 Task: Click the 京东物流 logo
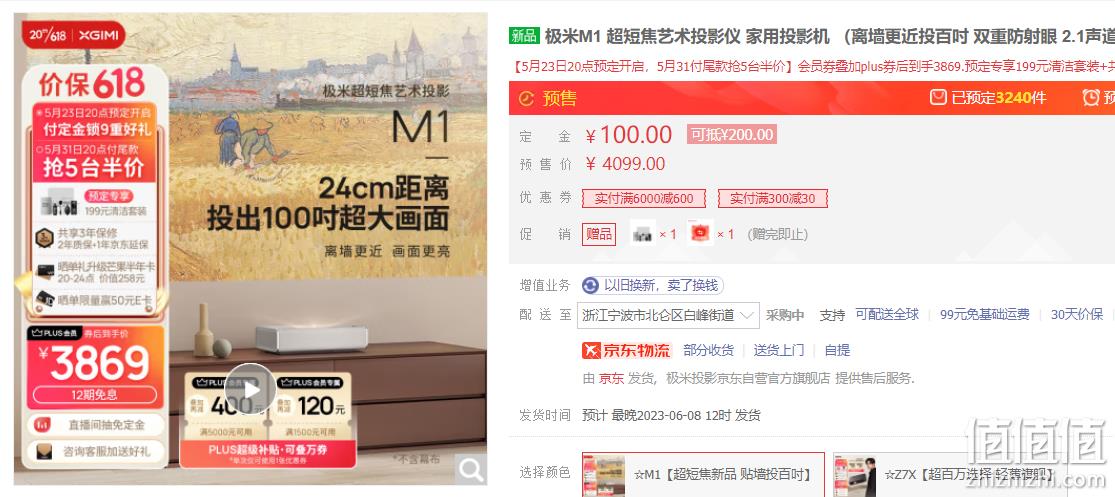(x=626, y=350)
